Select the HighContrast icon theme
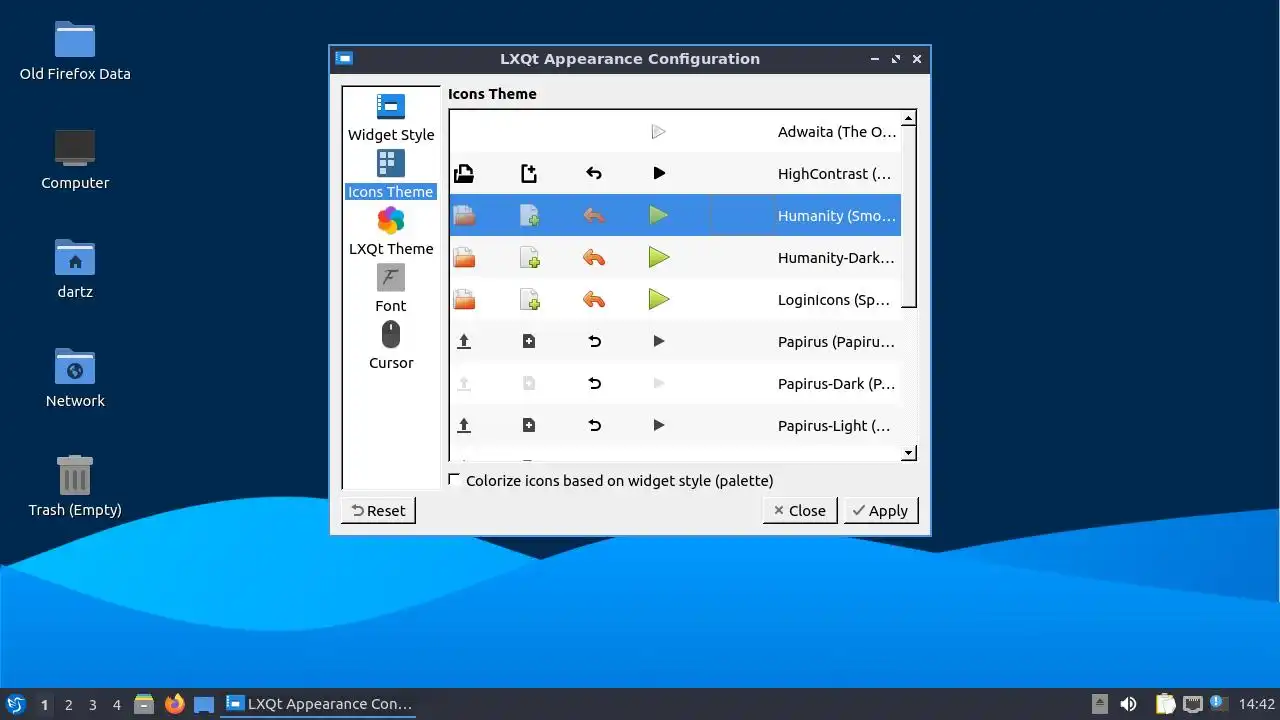 675,174
